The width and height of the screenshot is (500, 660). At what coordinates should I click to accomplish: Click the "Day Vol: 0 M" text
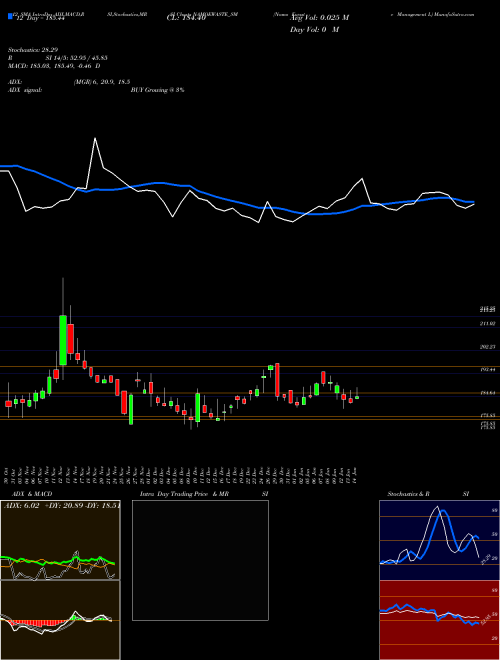tap(314, 30)
